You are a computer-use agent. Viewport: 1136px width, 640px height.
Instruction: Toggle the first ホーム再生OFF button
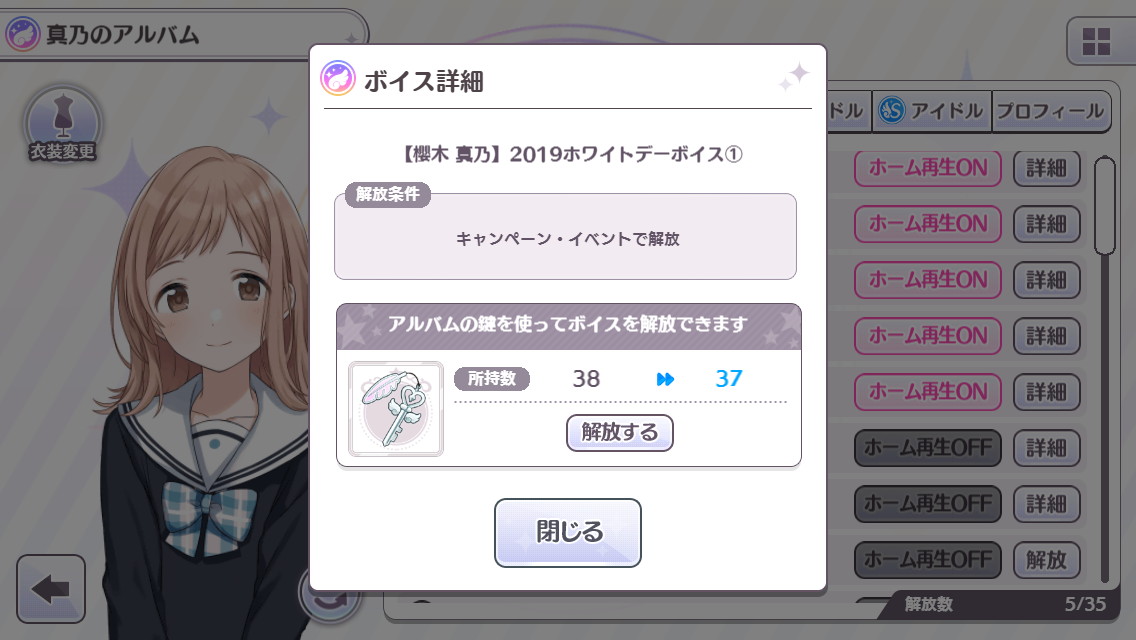point(928,448)
